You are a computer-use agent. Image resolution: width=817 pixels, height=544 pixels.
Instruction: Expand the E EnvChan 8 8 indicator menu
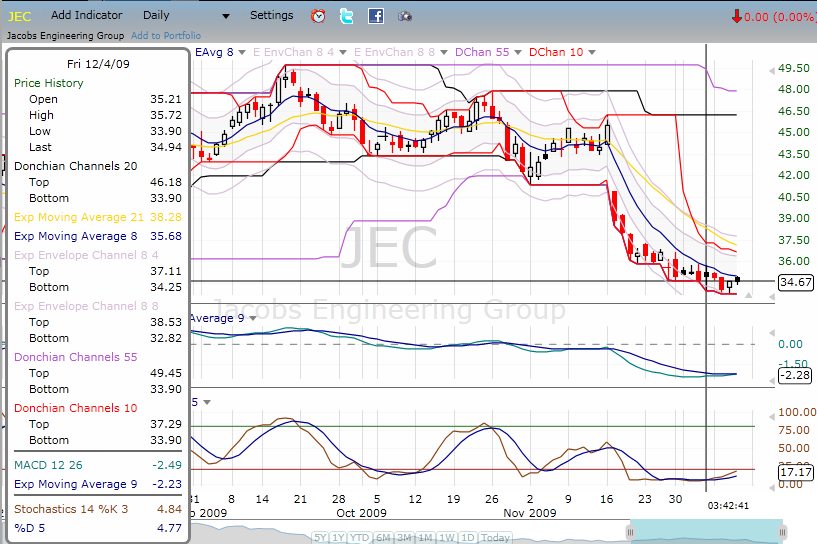pyautogui.click(x=443, y=52)
